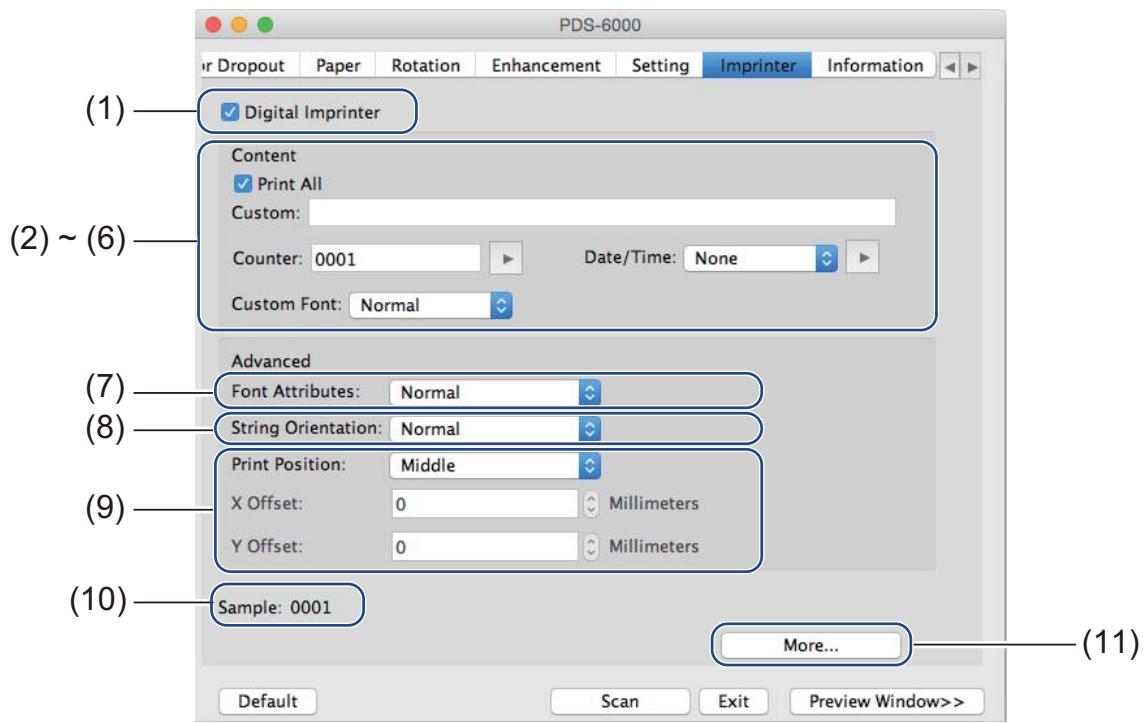Viewport: 1145px width, 723px height.
Task: Click the Default button
Action: point(267,701)
